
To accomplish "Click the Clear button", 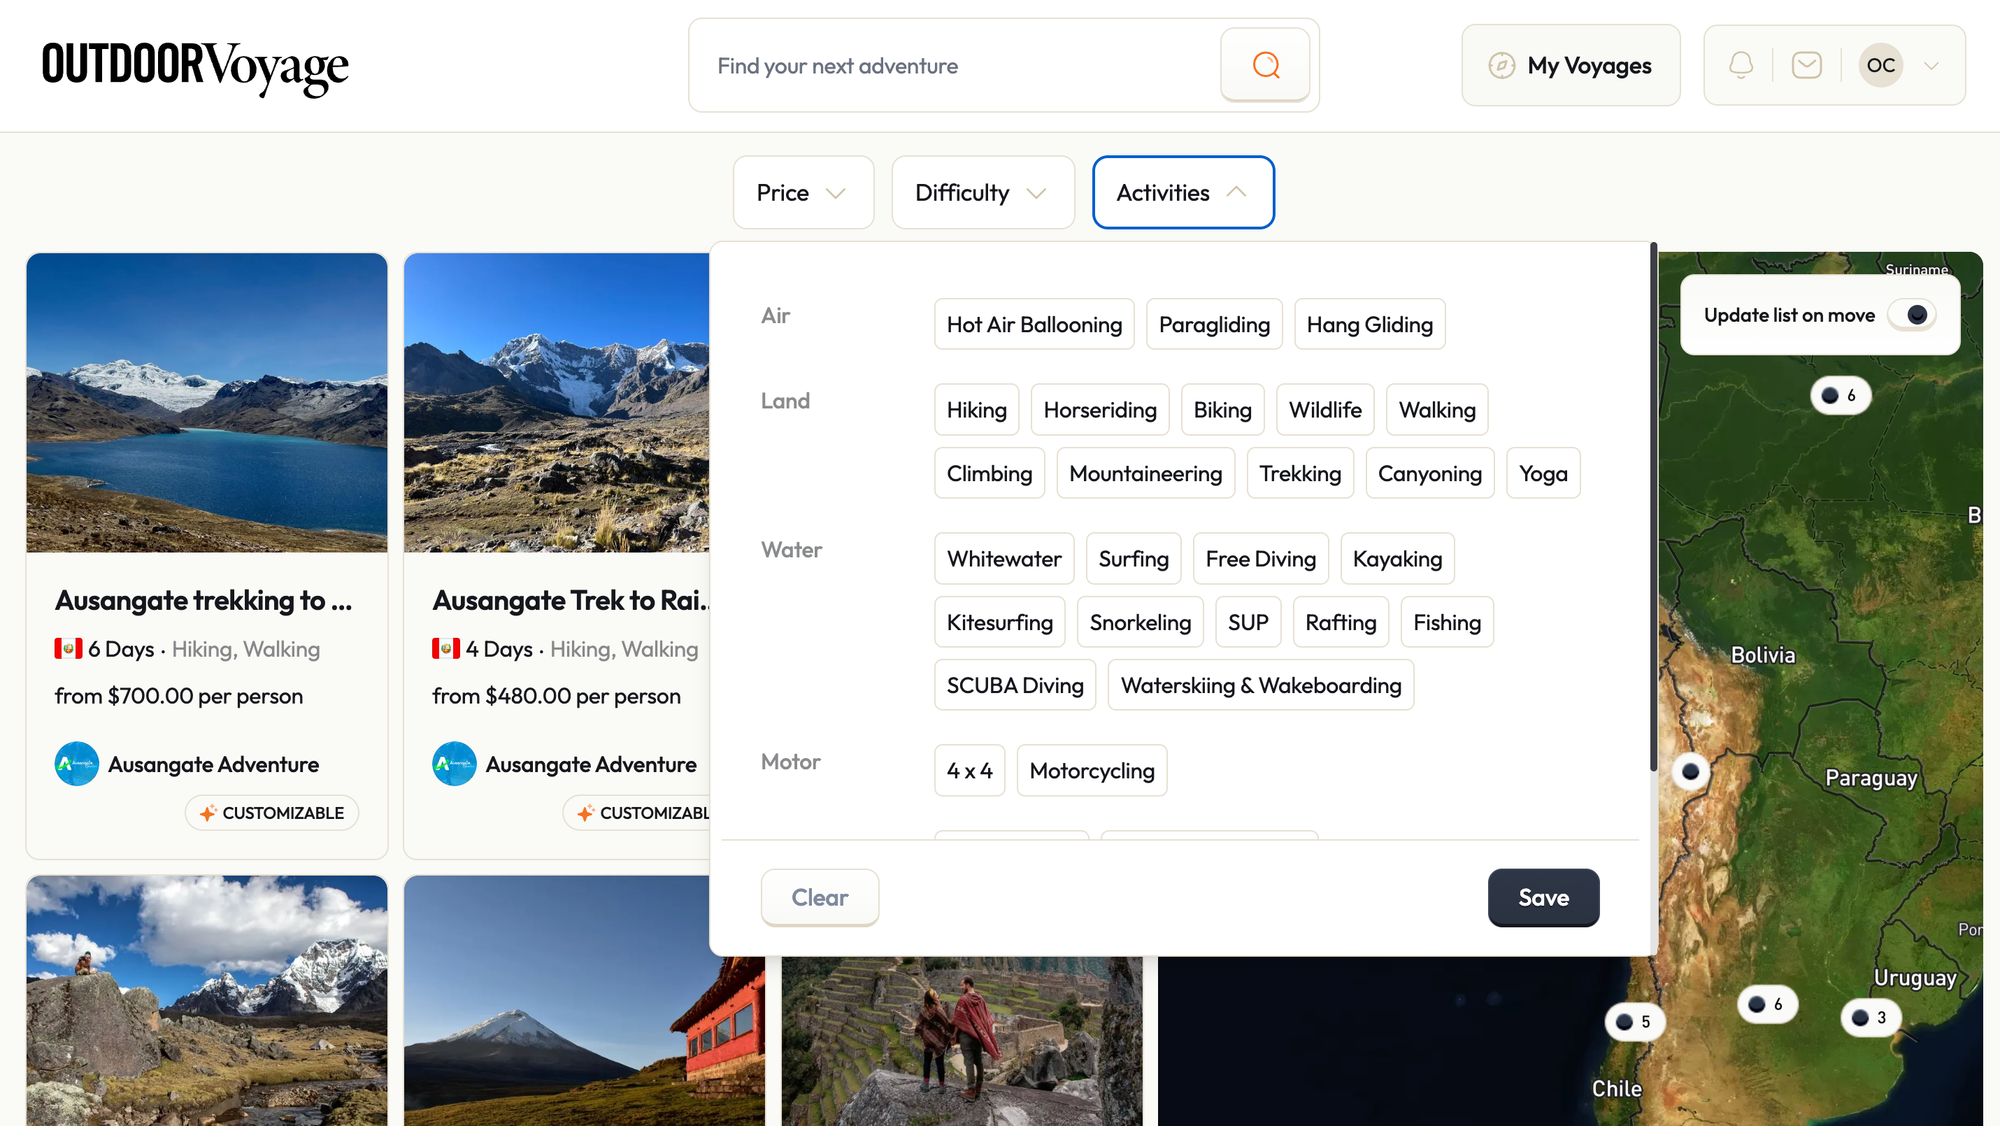I will coord(819,897).
